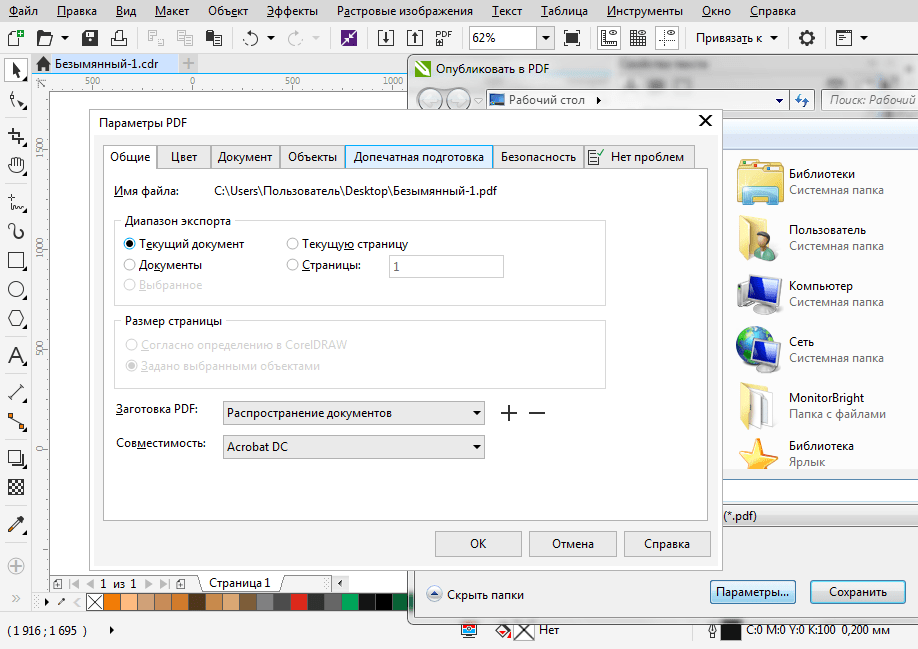This screenshot has width=918, height=649.
Task: Switch to the Безопасность tab
Action: [x=538, y=157]
